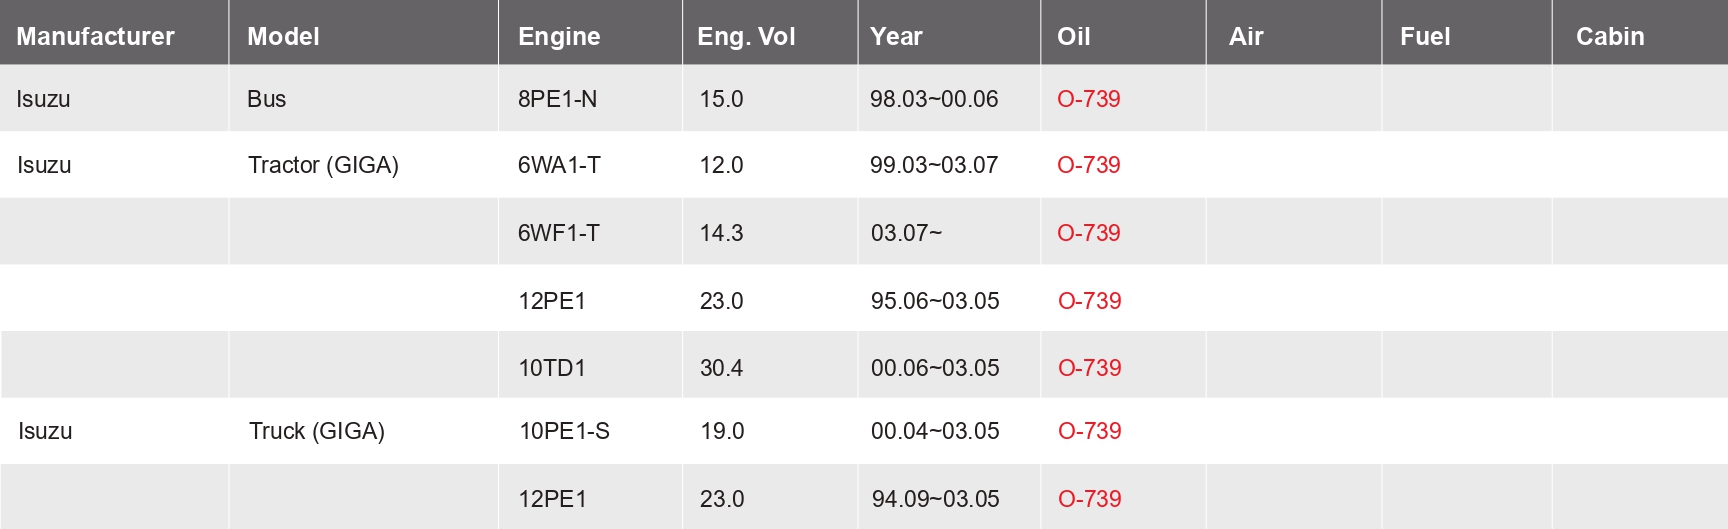
Task: Select the Engine column header
Action: (x=559, y=37)
